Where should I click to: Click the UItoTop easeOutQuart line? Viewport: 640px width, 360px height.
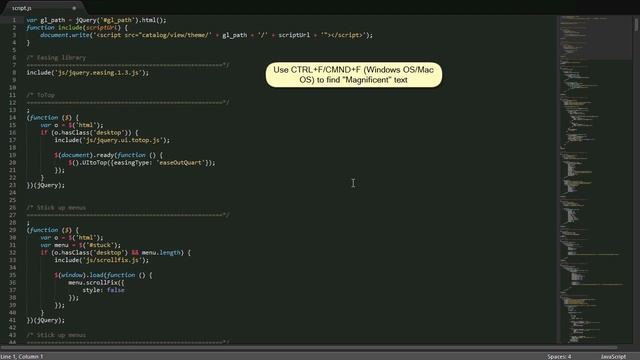tap(142, 162)
